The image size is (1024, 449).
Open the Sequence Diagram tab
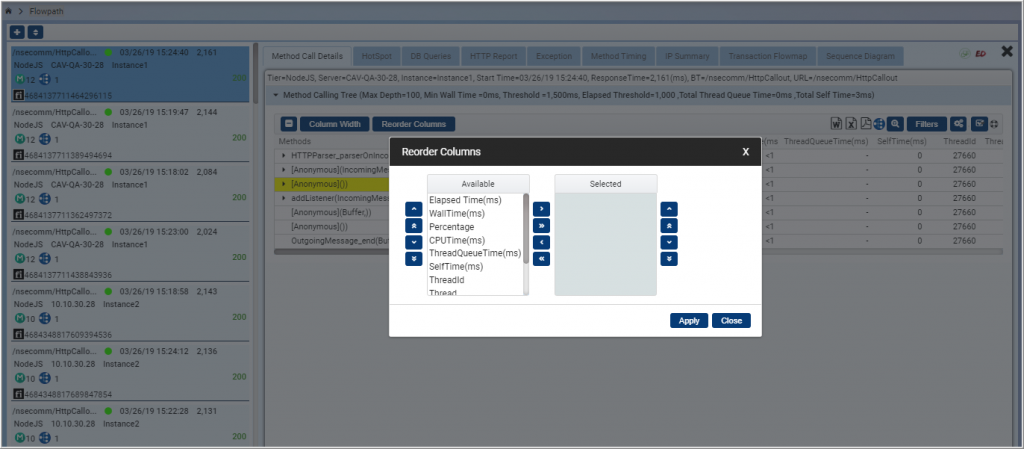pos(861,56)
